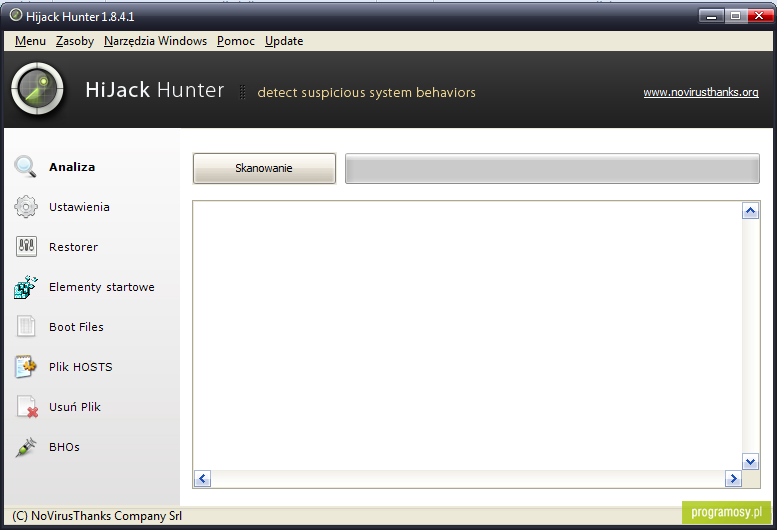Select the Boot Files label
Viewport: 777px width, 530px height.
76,327
